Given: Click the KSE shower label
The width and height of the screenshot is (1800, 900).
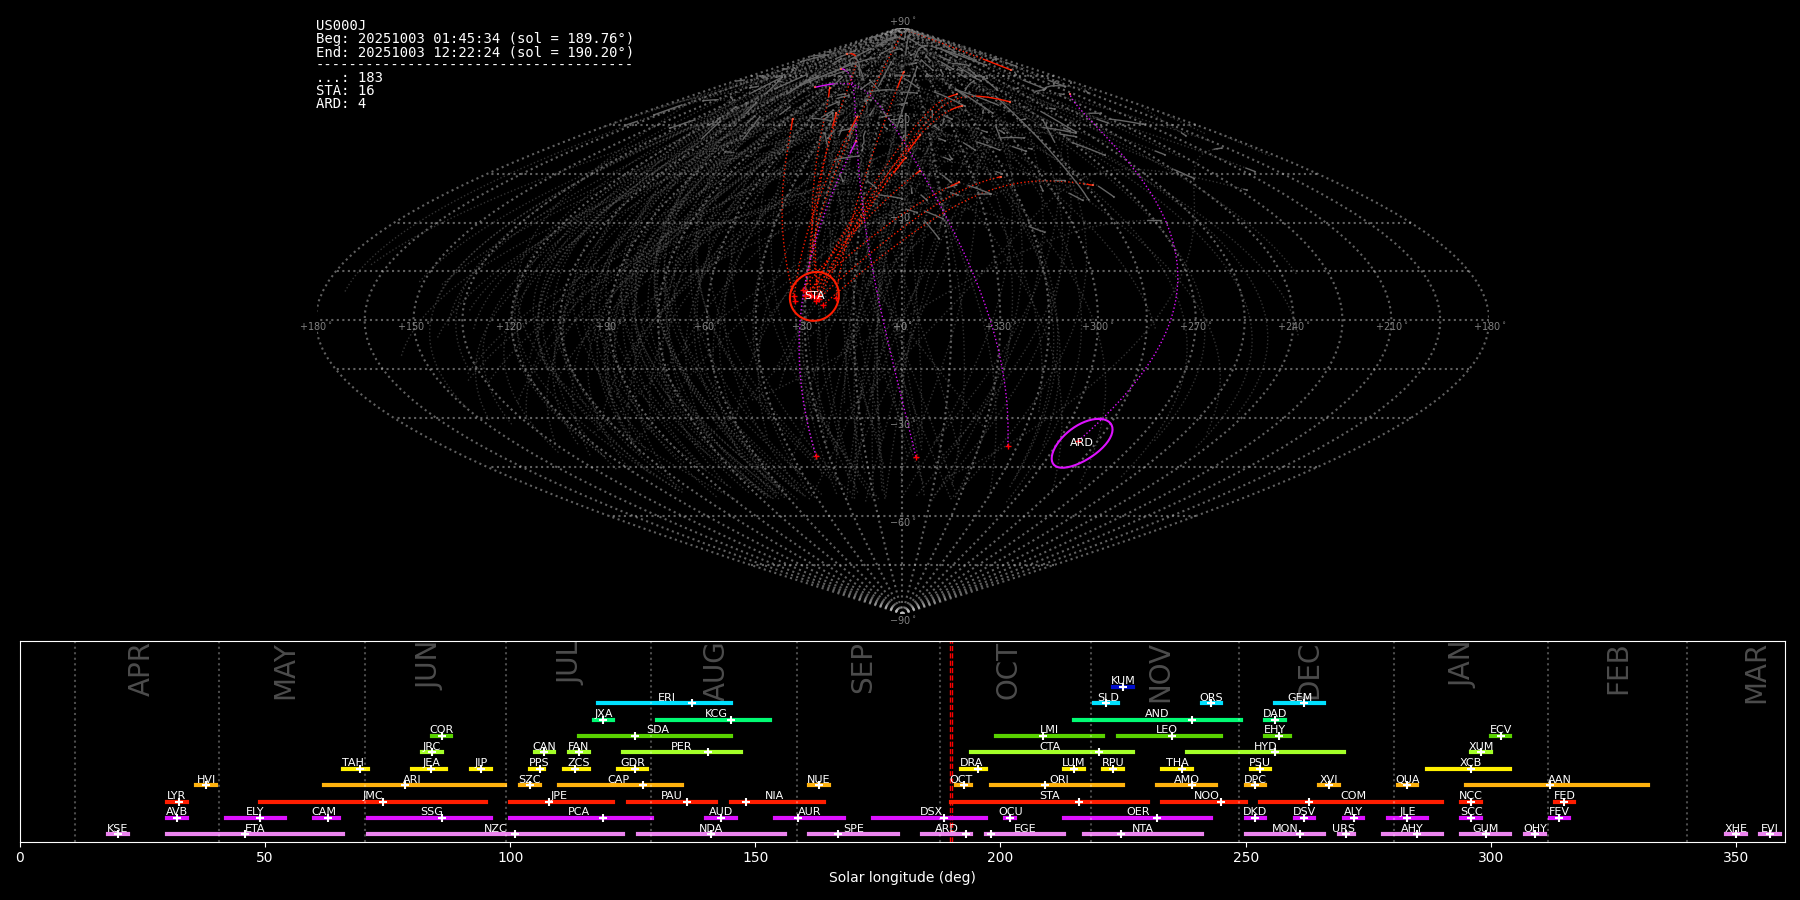Looking at the screenshot, I should tap(117, 829).
